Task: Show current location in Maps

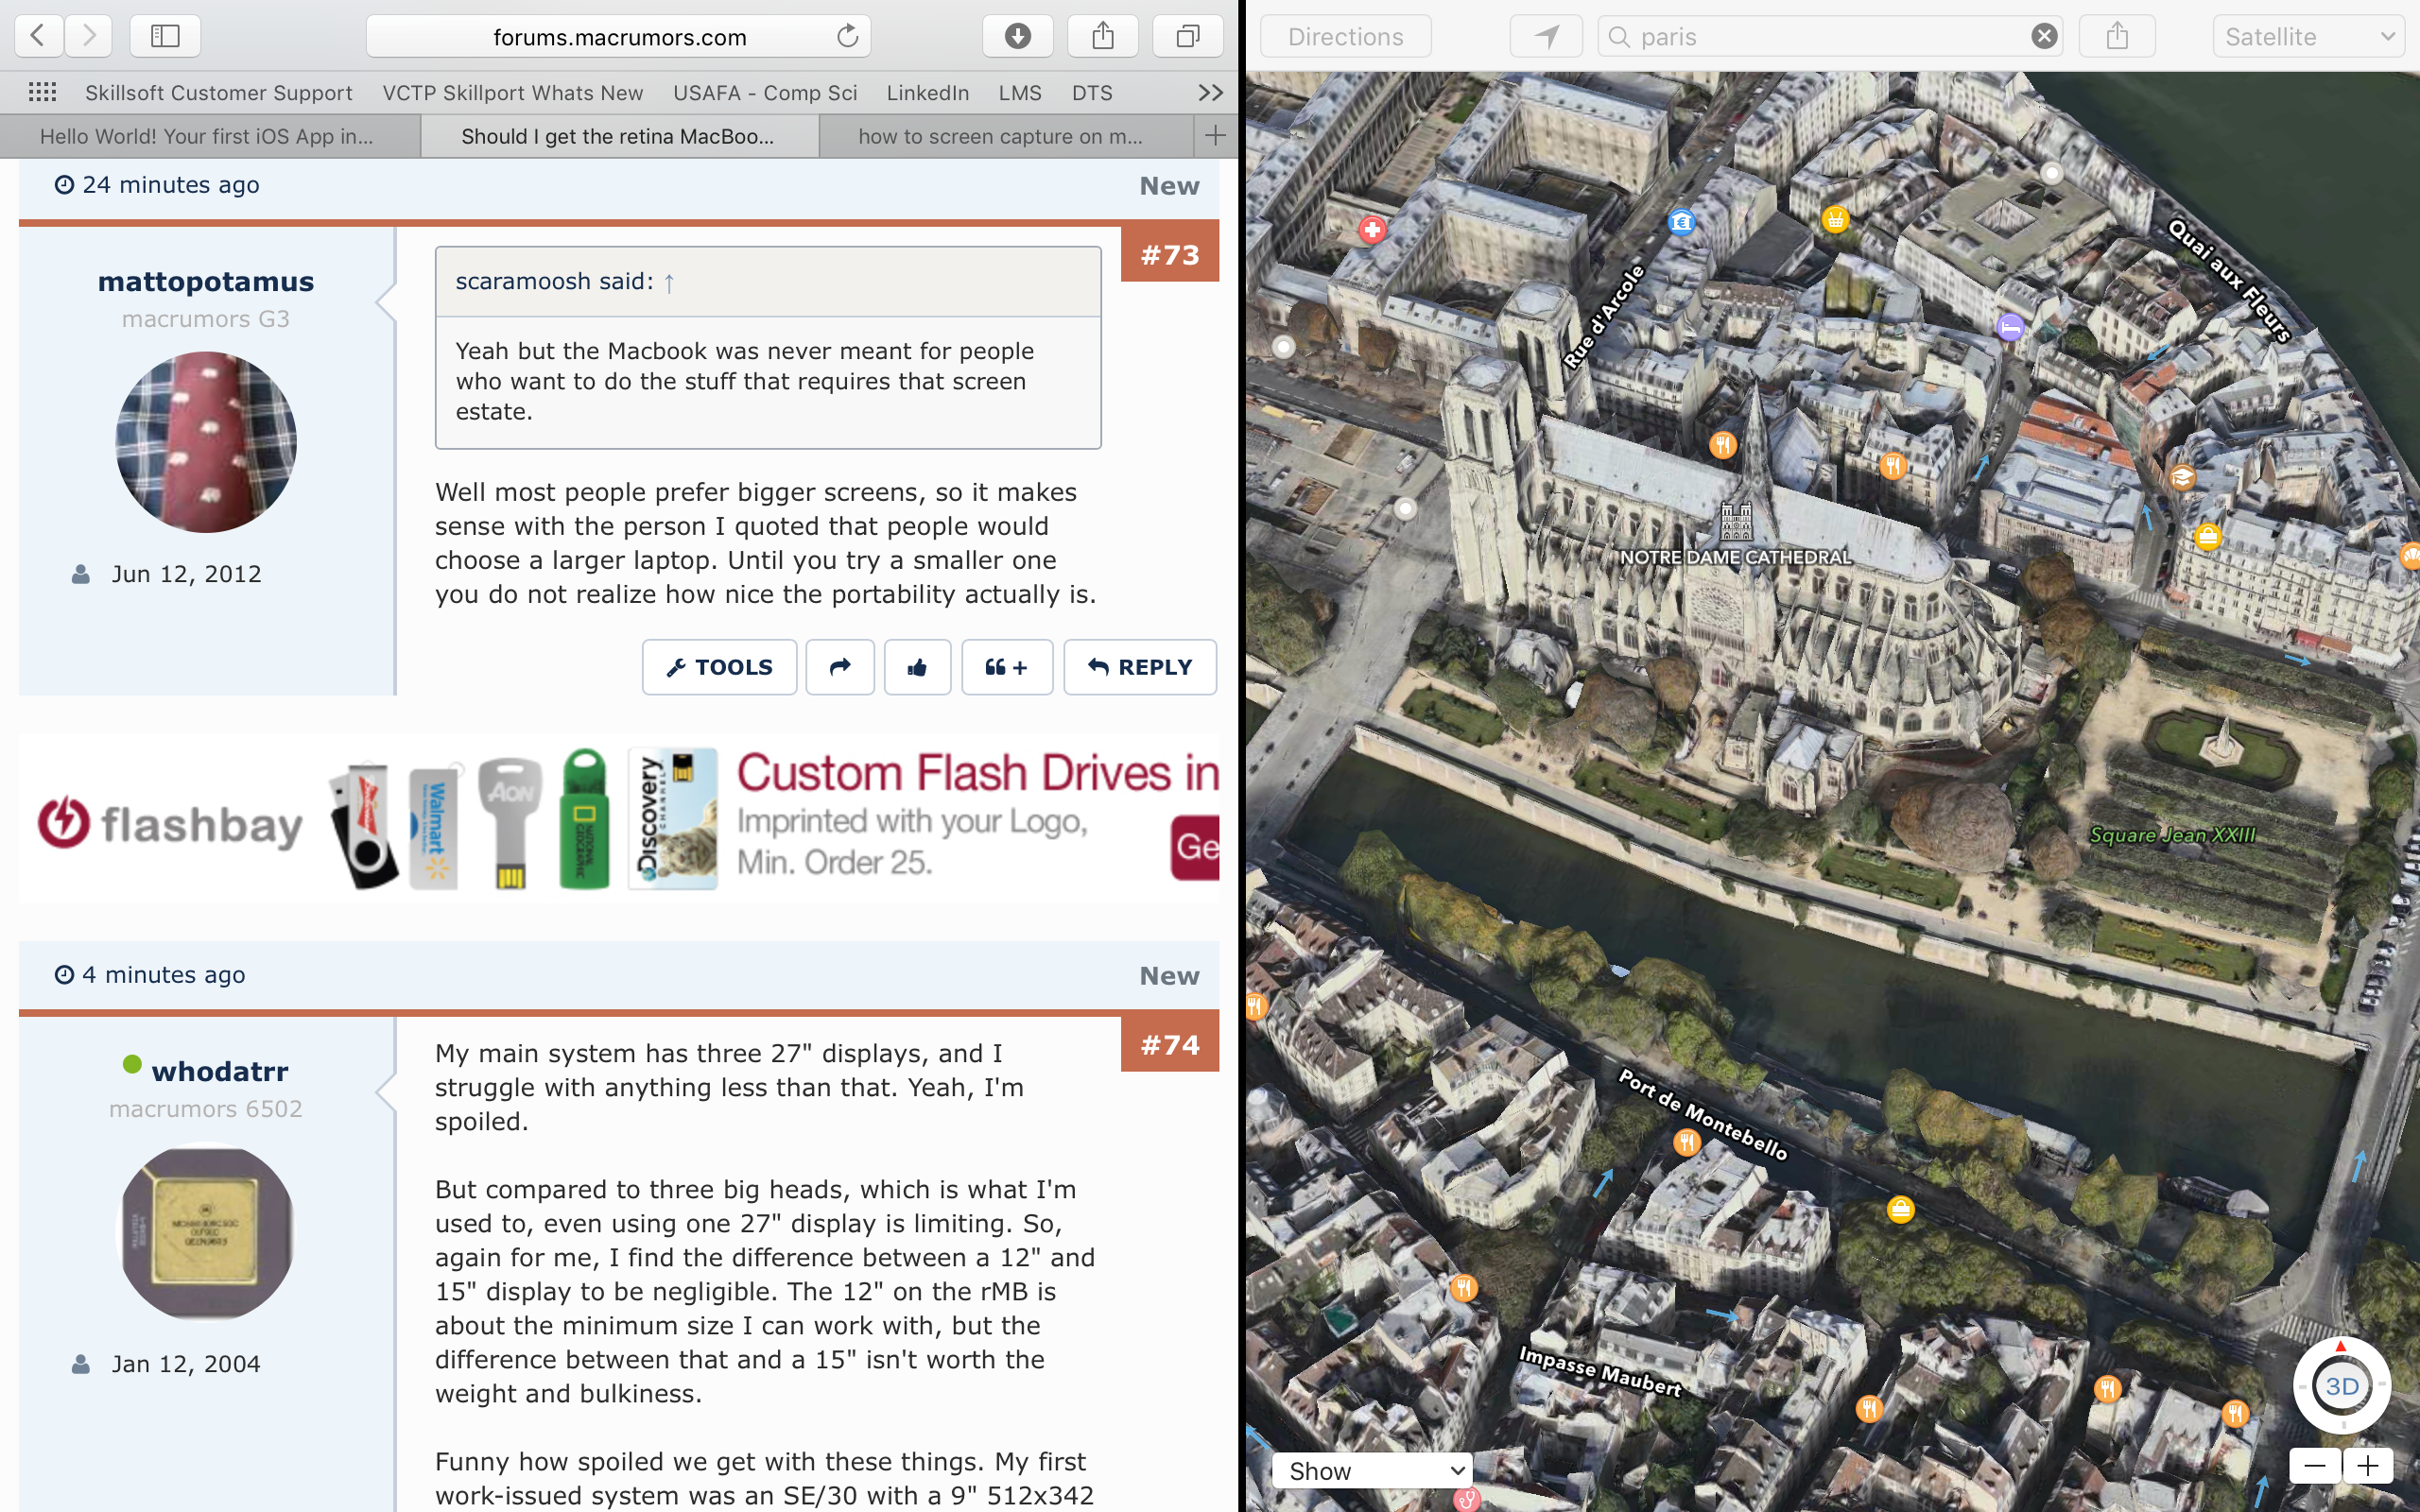Action: 1546,36
